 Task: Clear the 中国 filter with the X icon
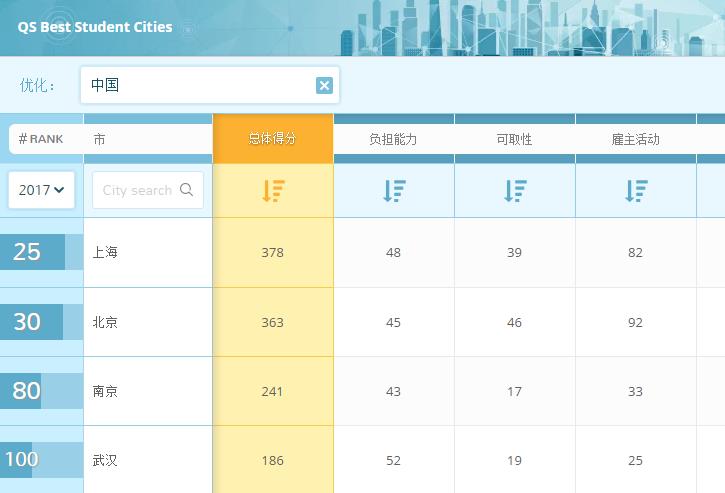(x=324, y=86)
